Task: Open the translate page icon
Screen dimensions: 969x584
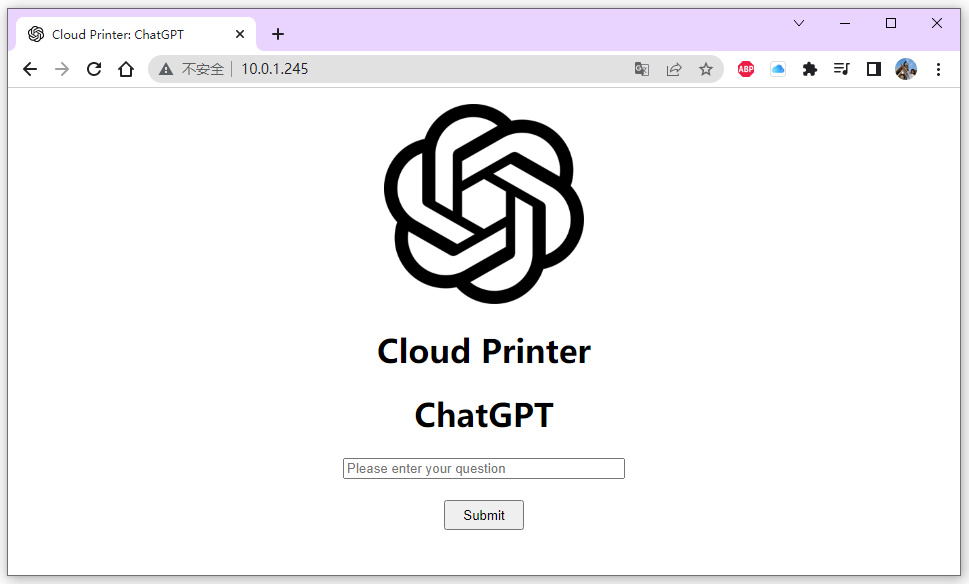Action: pyautogui.click(x=641, y=69)
